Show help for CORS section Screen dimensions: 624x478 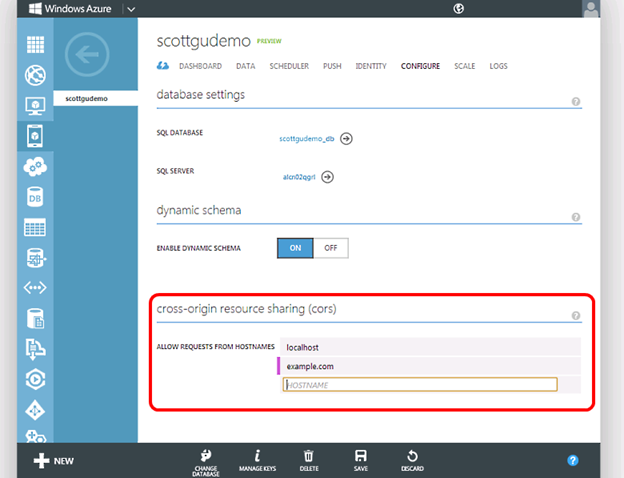point(575,315)
